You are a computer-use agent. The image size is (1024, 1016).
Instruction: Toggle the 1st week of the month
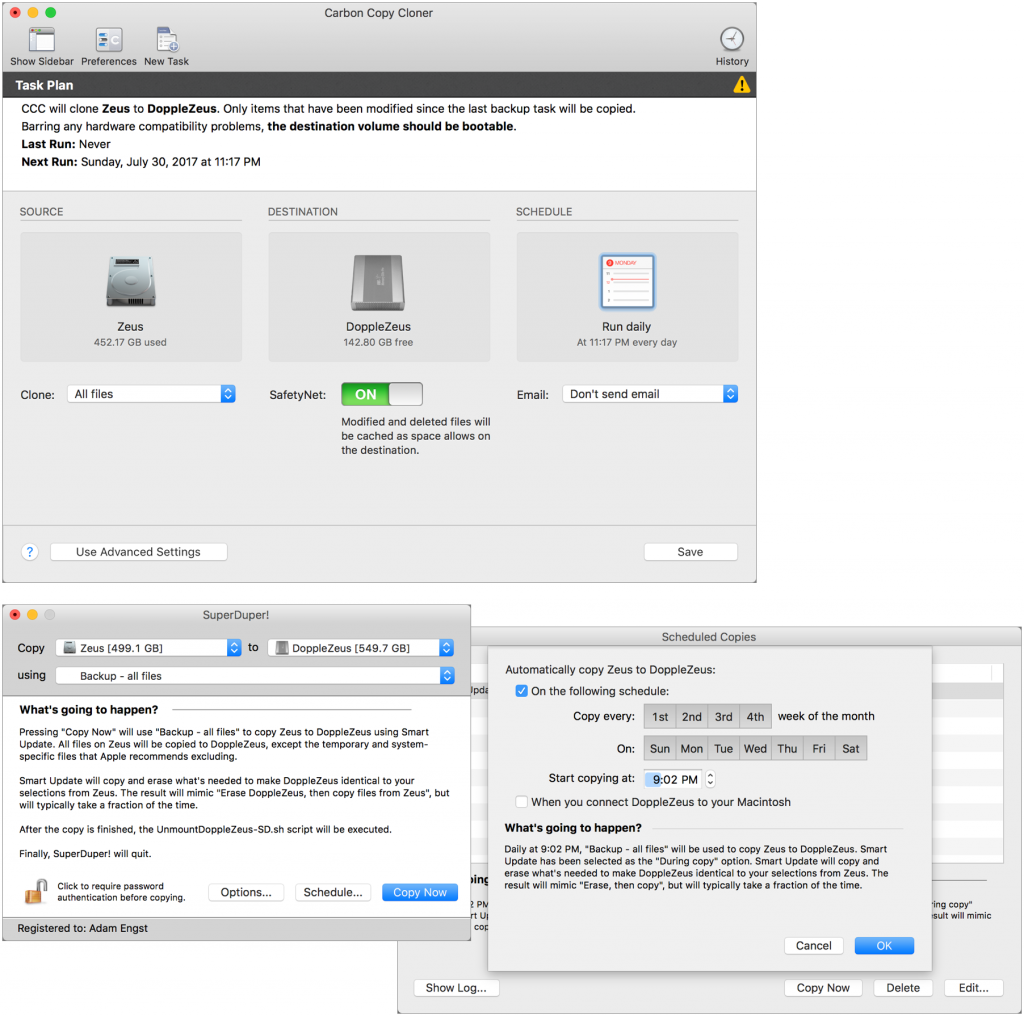660,716
